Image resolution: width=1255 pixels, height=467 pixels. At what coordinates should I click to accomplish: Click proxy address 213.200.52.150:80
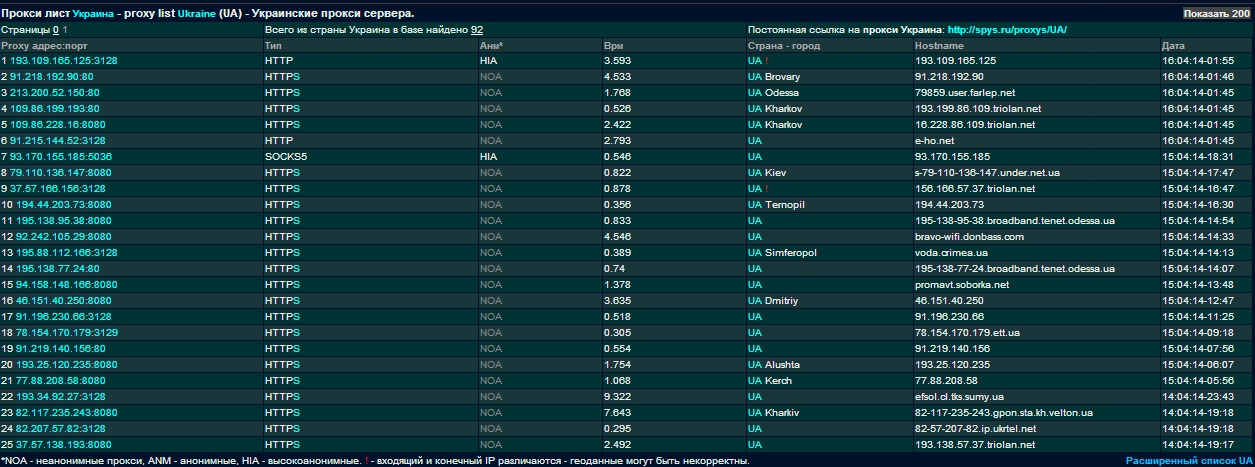point(55,93)
